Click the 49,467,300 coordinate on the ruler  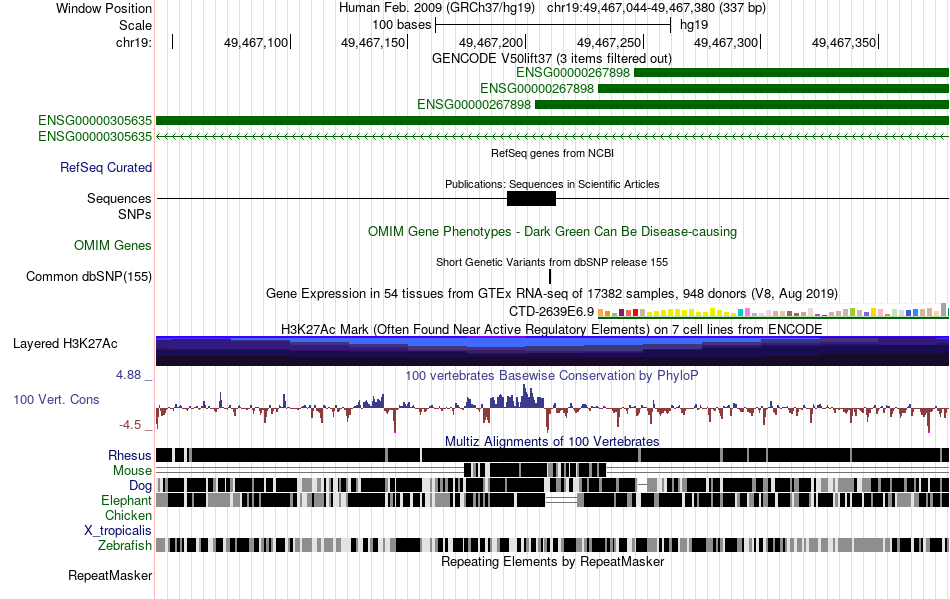(726, 42)
